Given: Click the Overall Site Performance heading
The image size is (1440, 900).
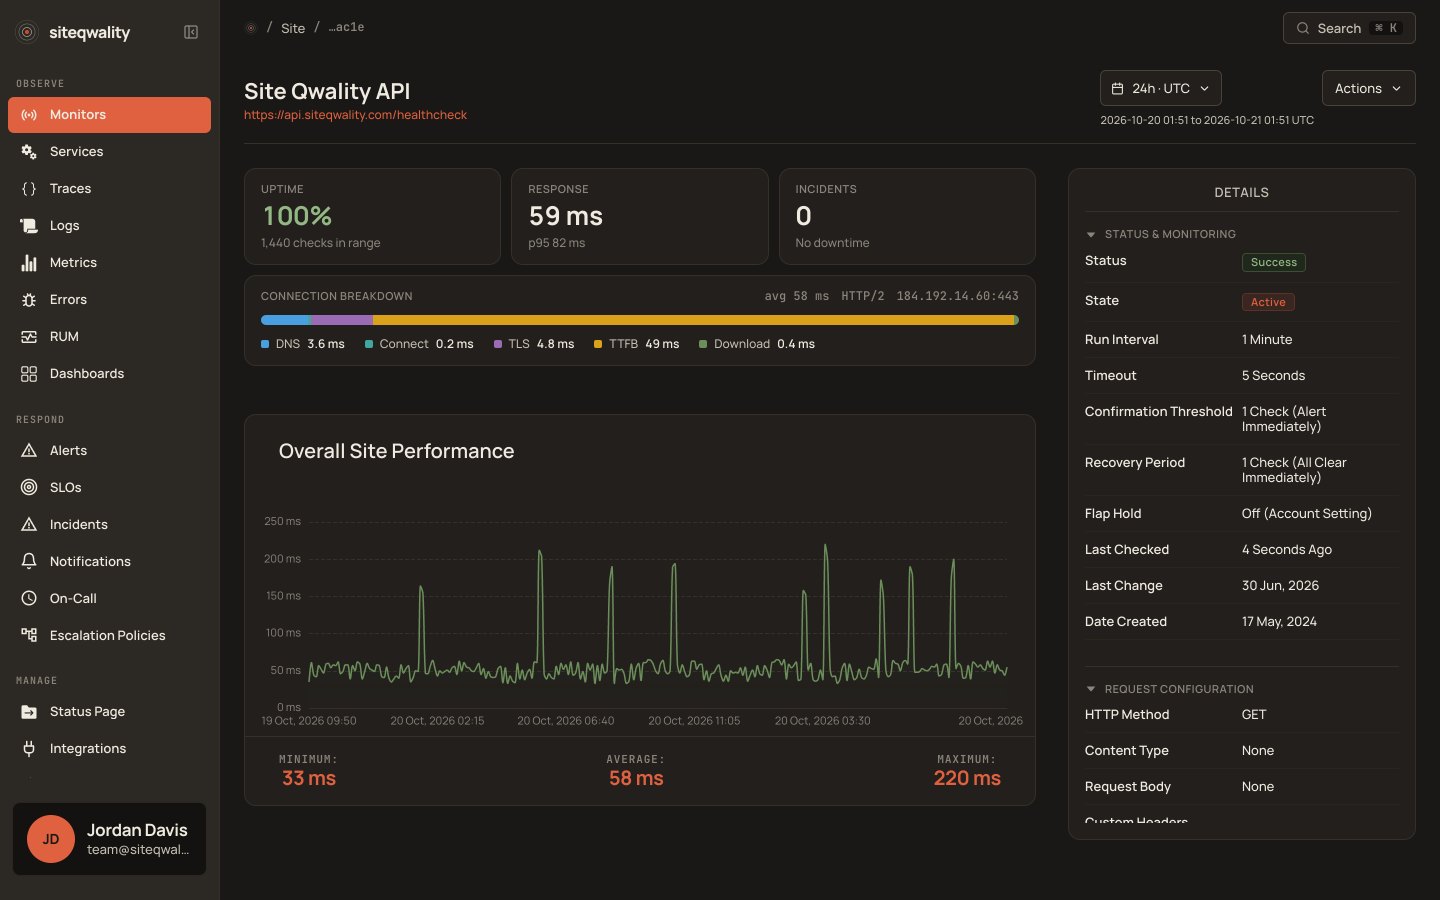Looking at the screenshot, I should tap(396, 451).
